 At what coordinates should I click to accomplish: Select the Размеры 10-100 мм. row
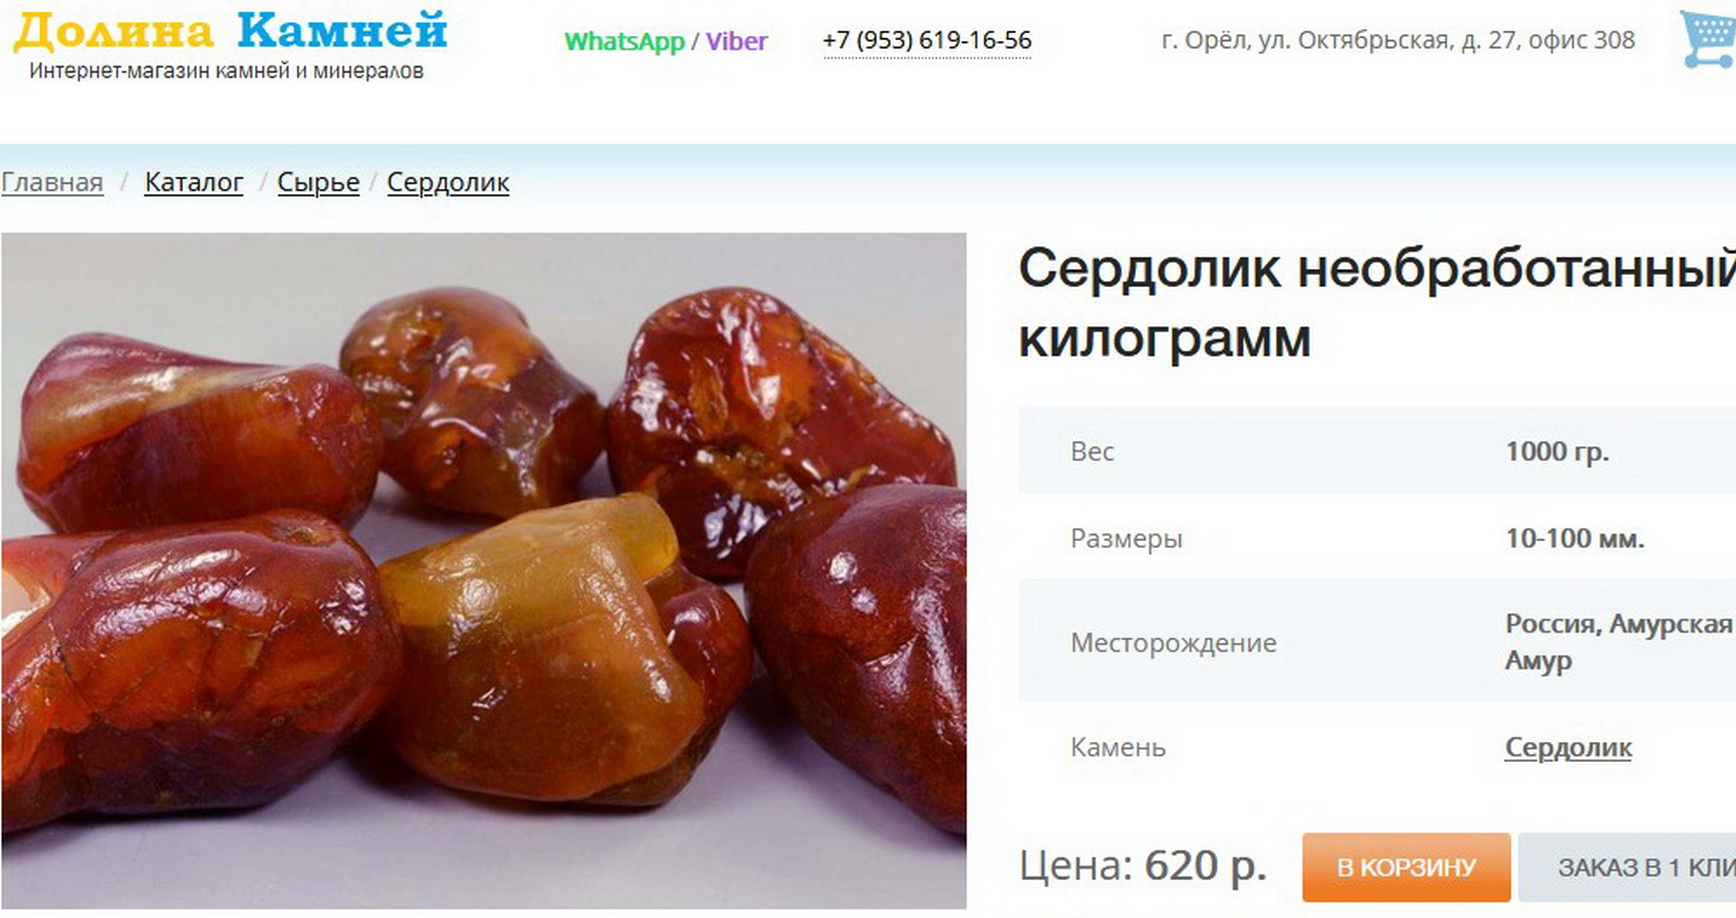coord(1377,538)
